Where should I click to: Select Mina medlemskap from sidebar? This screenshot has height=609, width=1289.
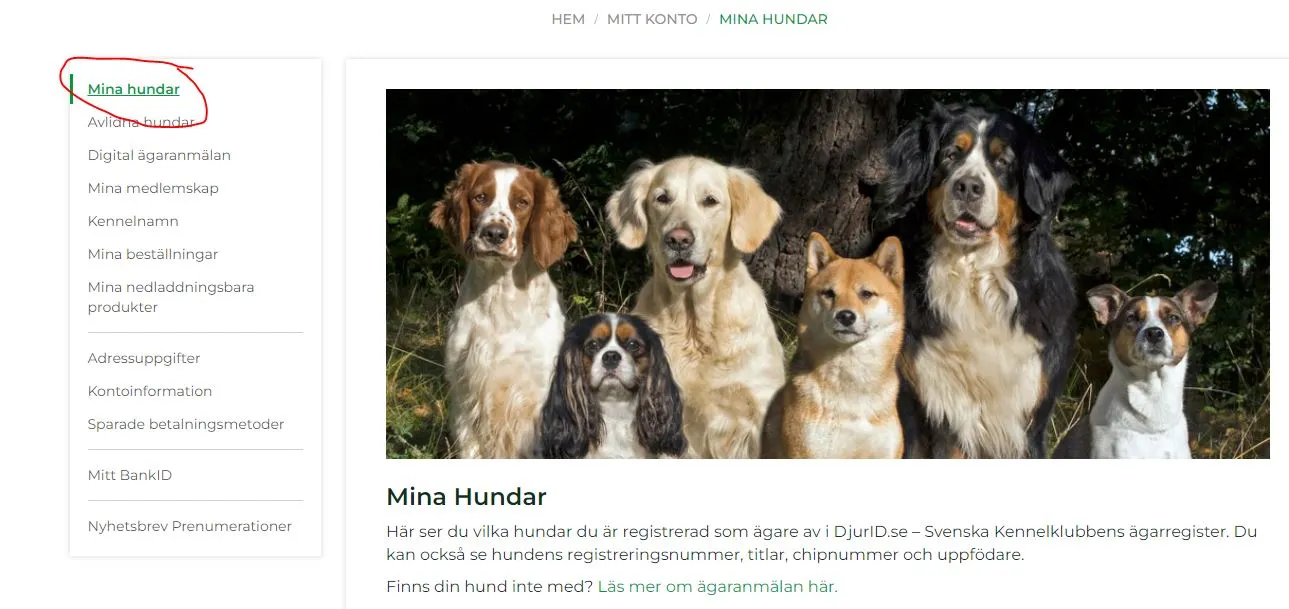(153, 188)
